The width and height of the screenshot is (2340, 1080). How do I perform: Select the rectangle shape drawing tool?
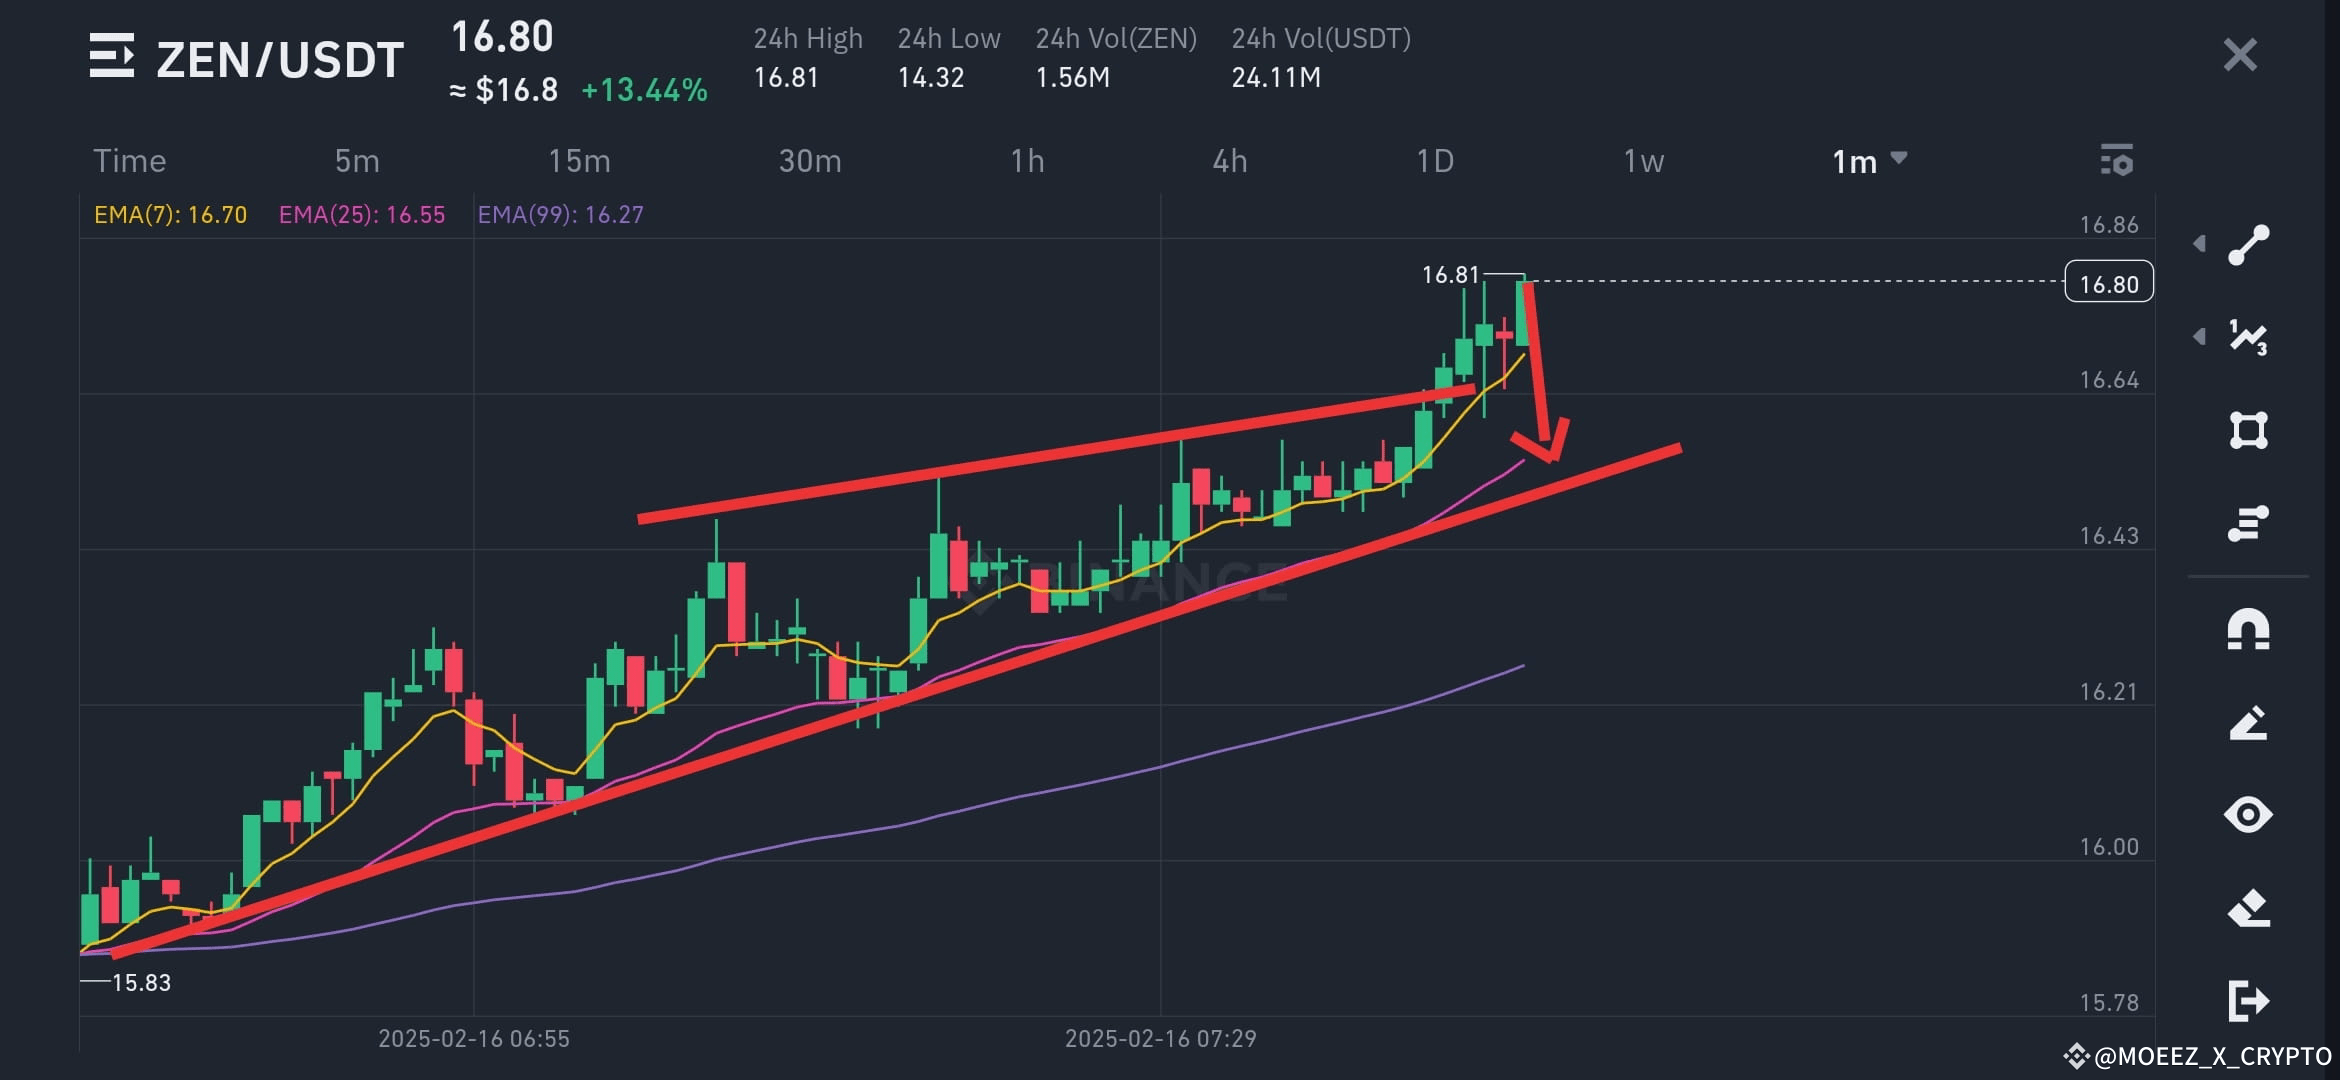pyautogui.click(x=2249, y=430)
